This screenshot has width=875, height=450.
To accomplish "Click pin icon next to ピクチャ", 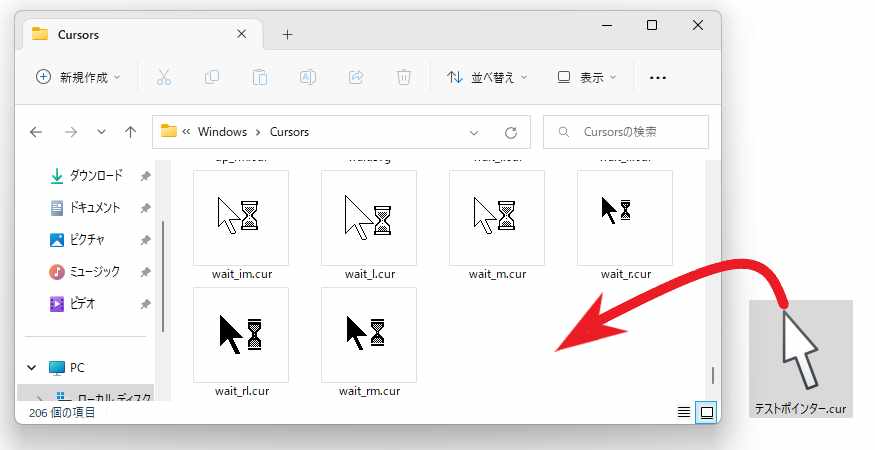I will [145, 240].
